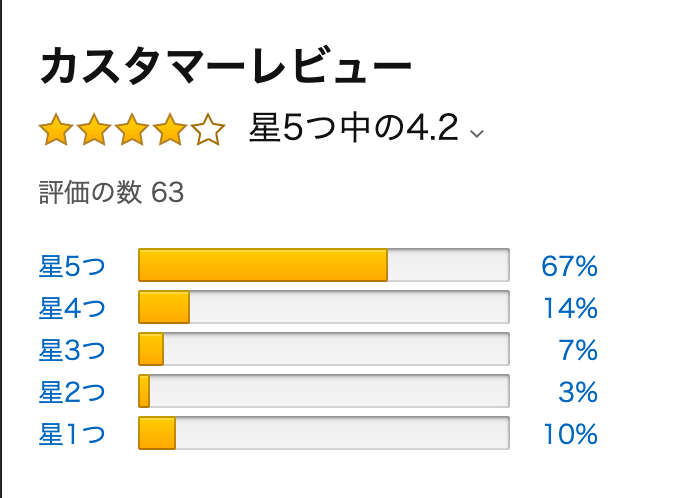
Task: Click the three-star histogram bar
Action: tap(324, 349)
